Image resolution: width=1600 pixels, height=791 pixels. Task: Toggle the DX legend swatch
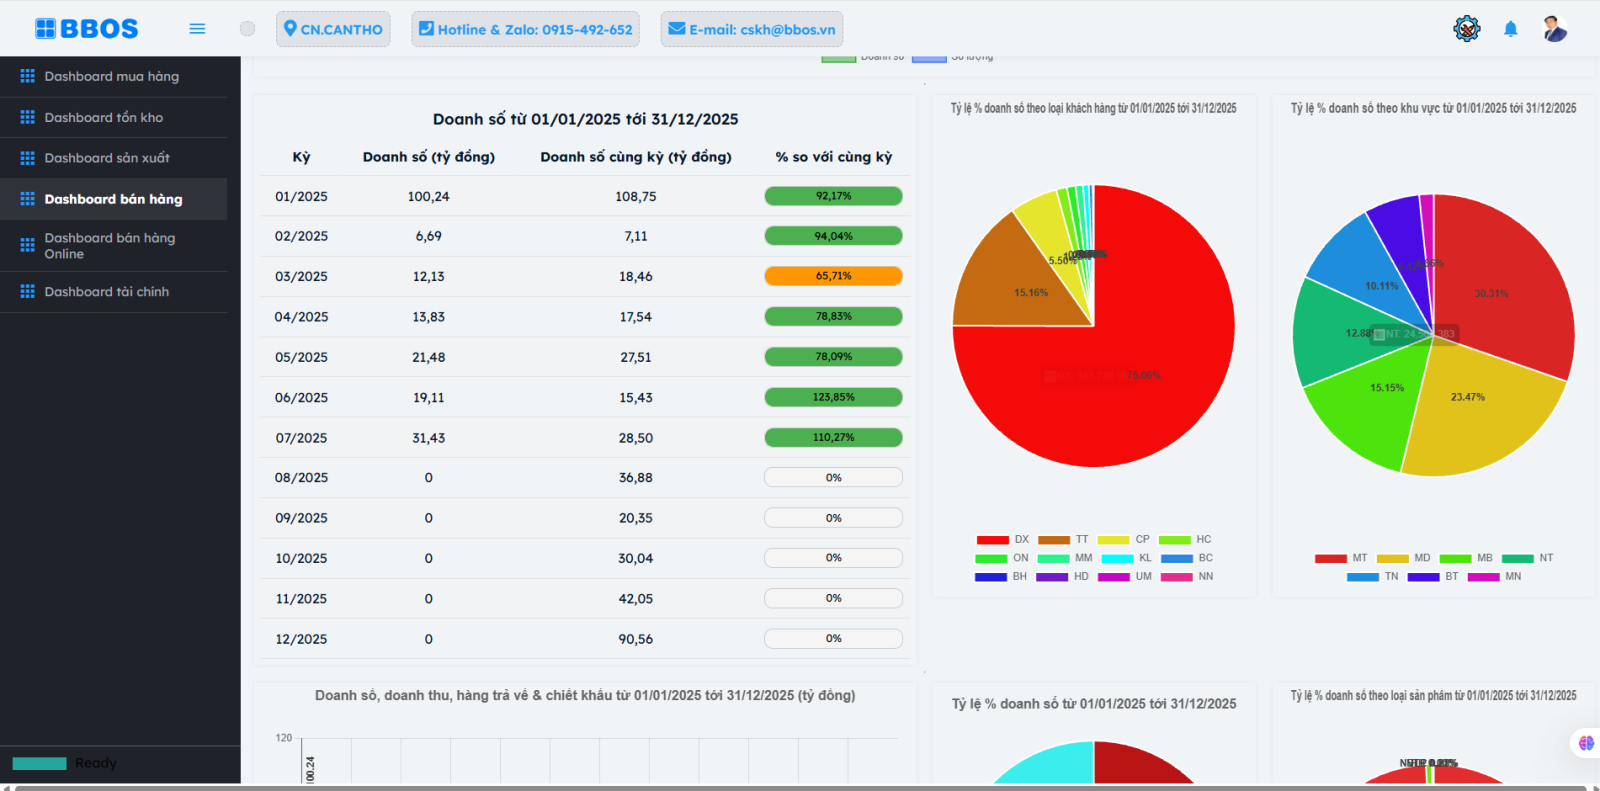click(992, 540)
